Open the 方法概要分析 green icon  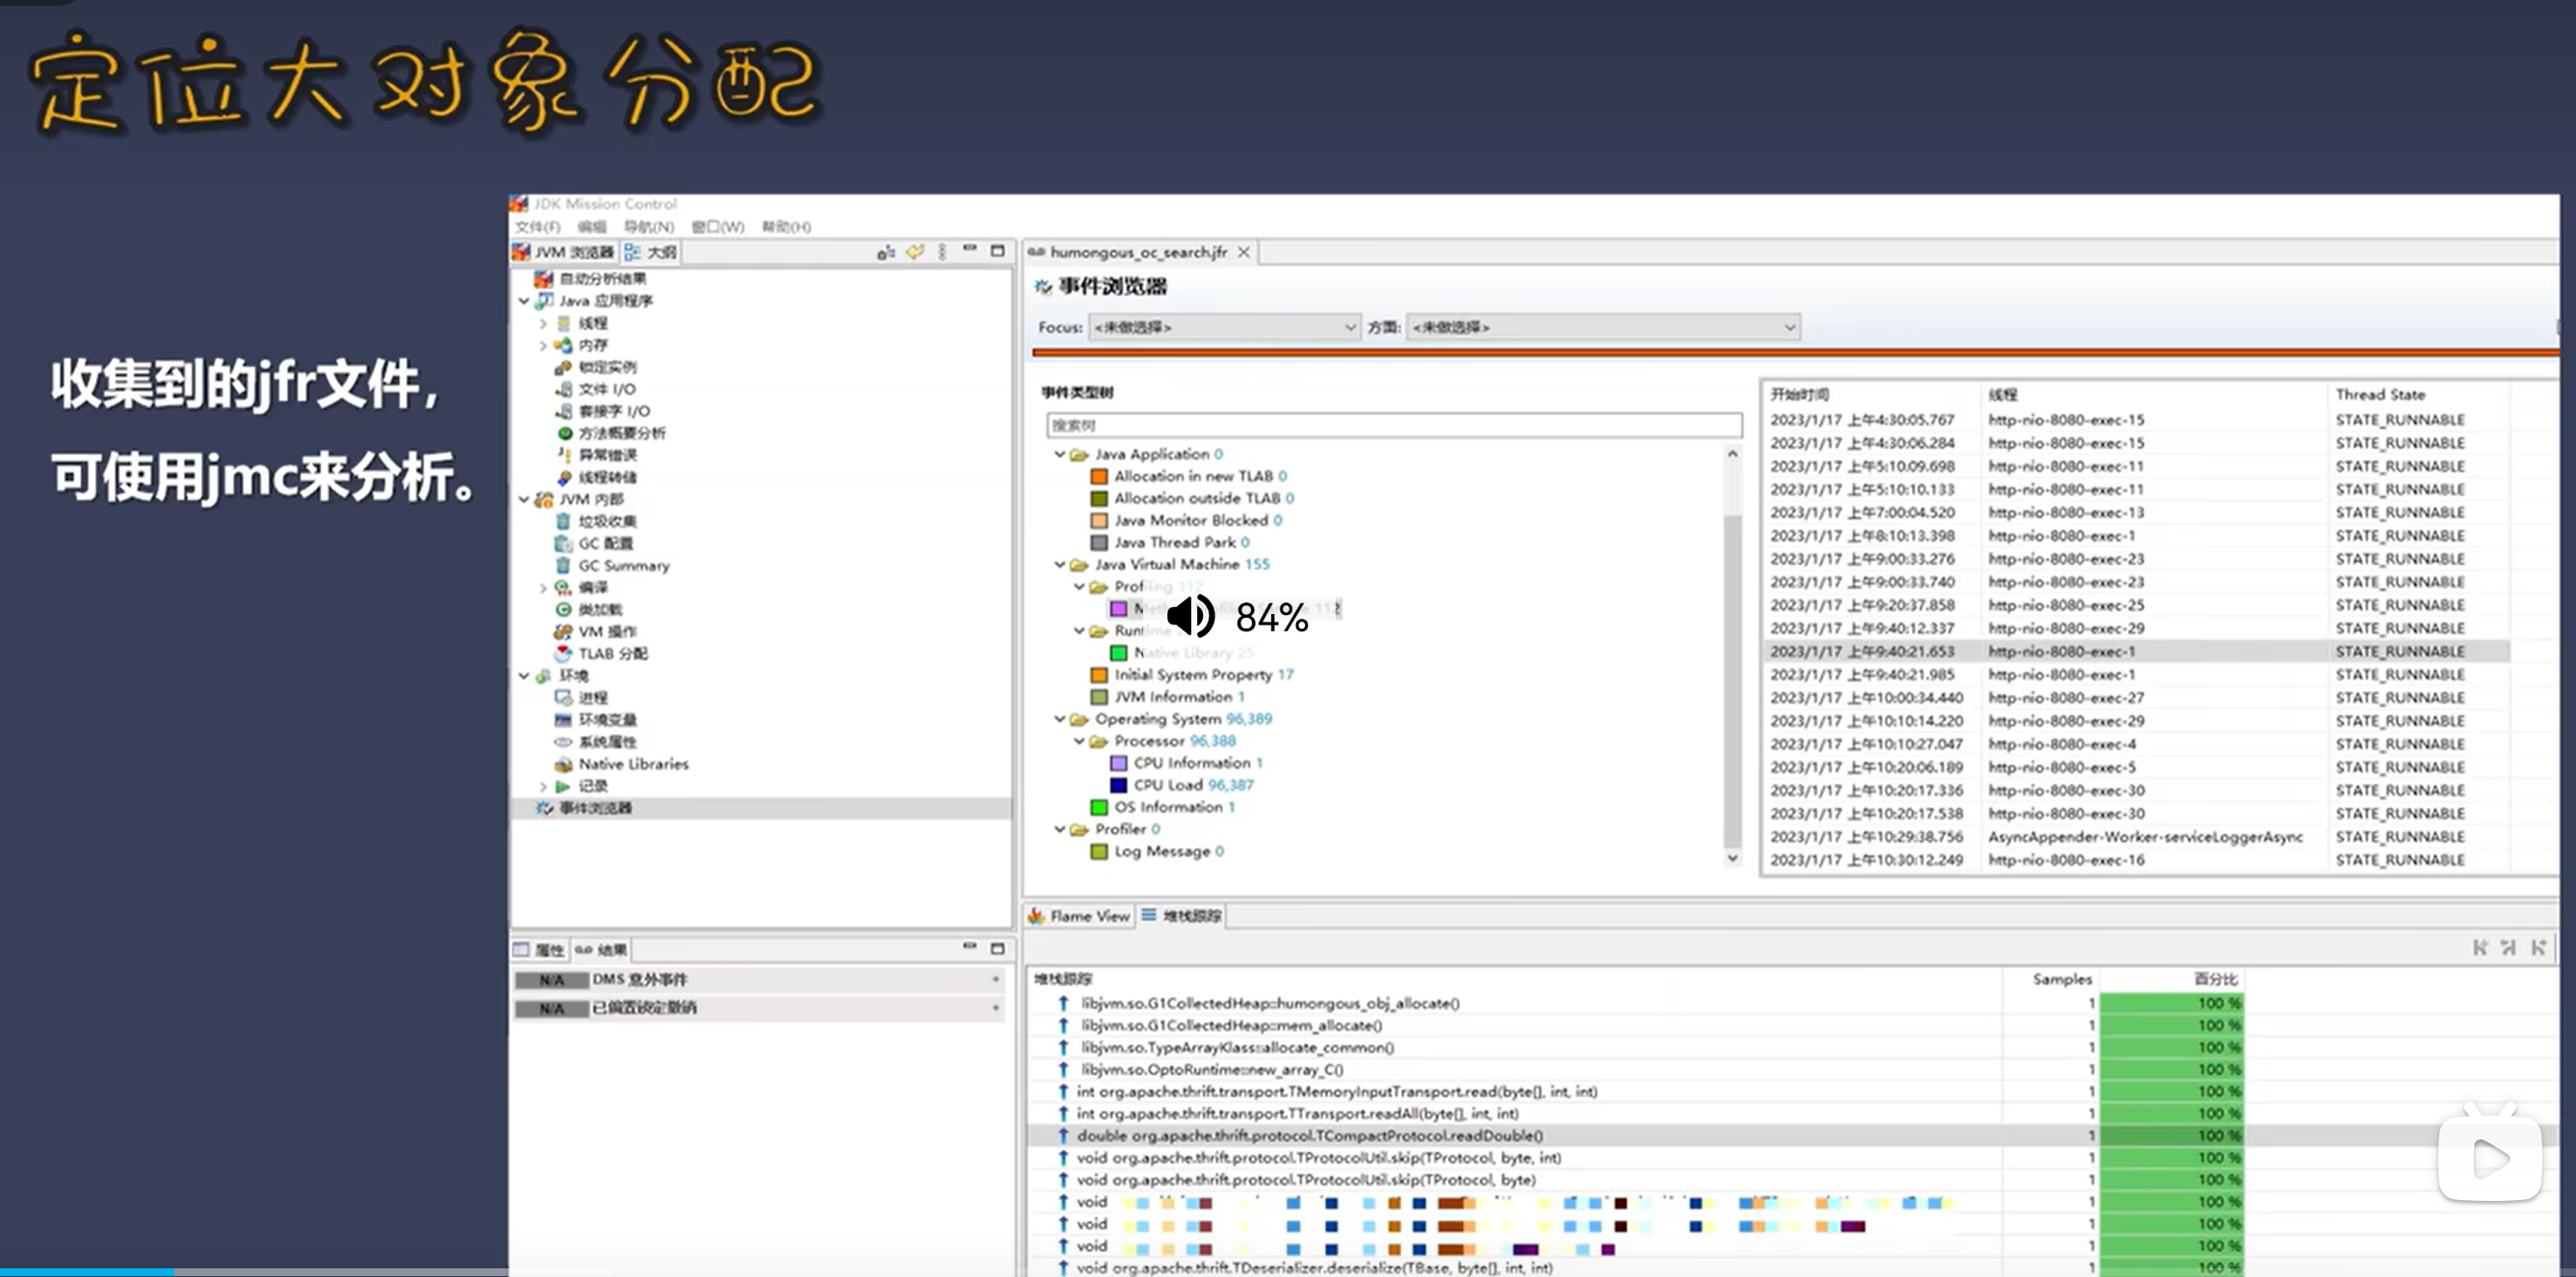click(564, 433)
